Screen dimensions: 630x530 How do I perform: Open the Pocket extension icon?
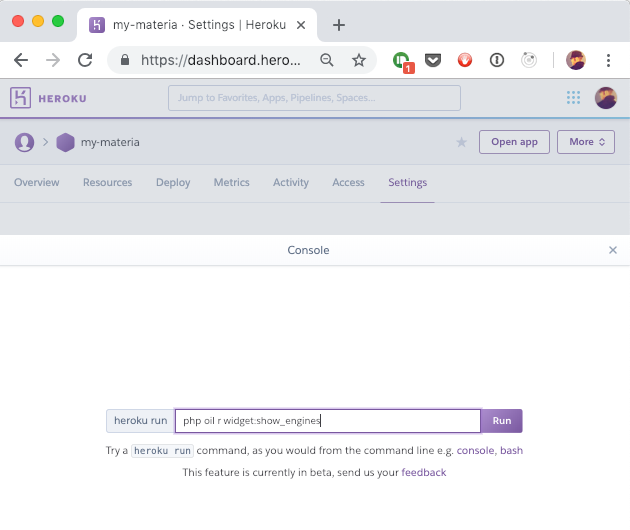pos(433,60)
